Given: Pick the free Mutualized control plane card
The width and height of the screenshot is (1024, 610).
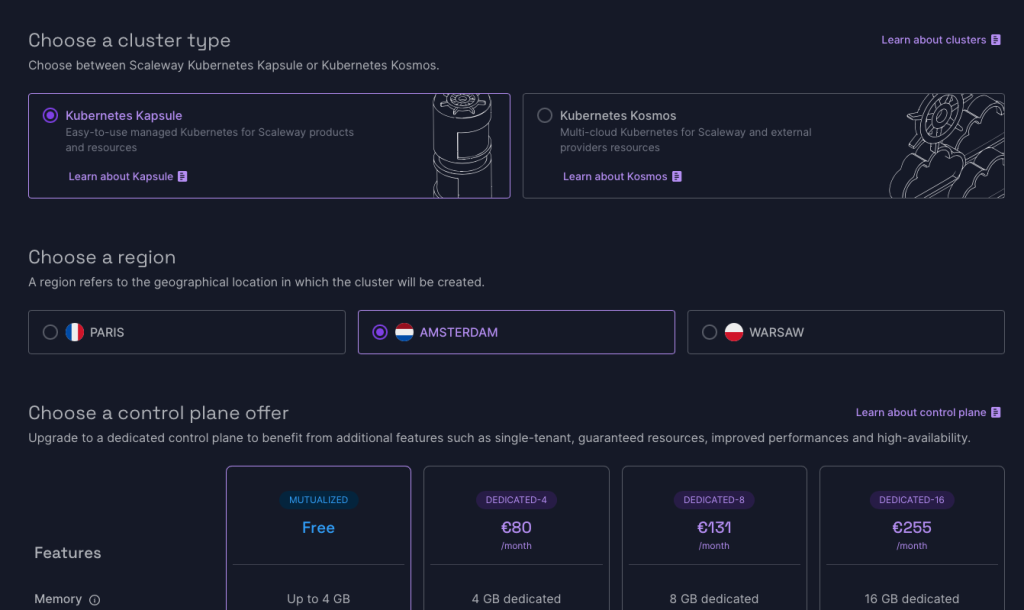Looking at the screenshot, I should (x=318, y=528).
